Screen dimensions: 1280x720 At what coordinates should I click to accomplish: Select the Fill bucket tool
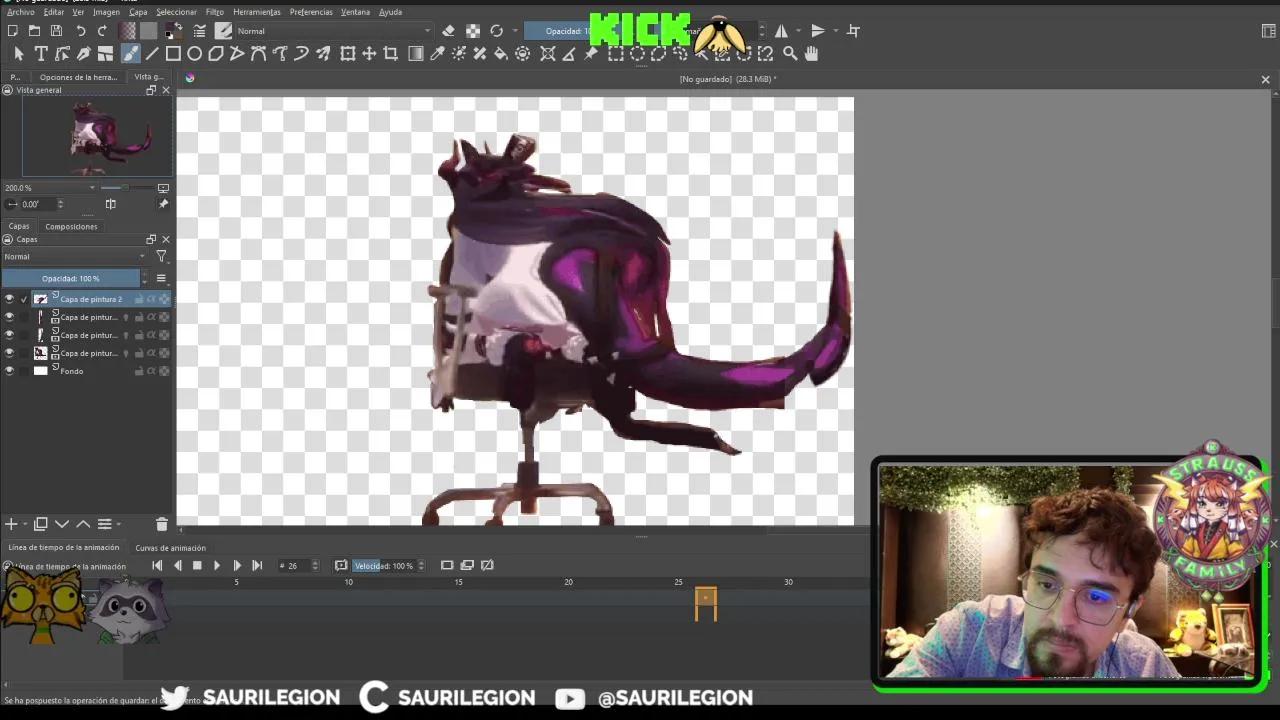[x=501, y=54]
